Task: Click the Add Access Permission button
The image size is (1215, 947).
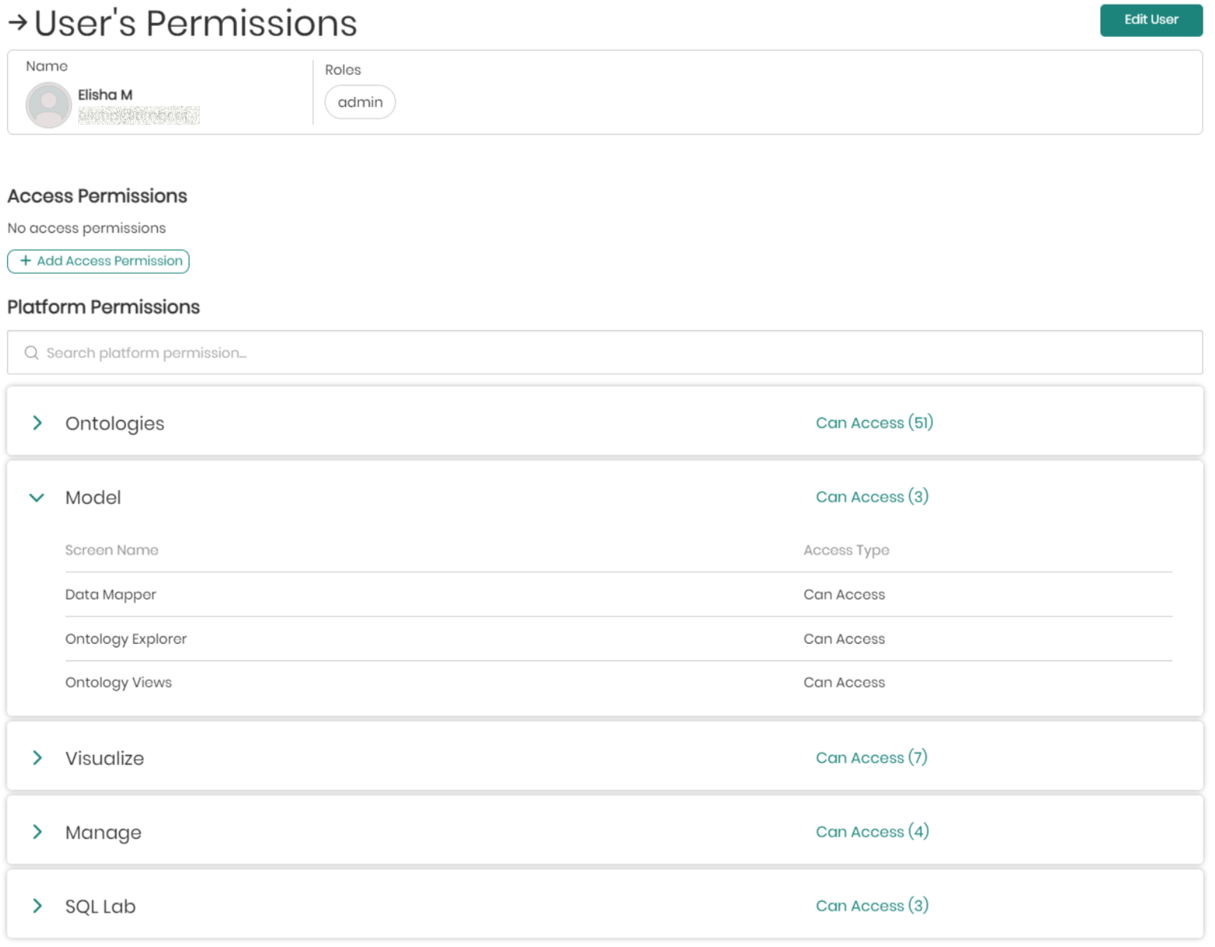Action: [98, 261]
